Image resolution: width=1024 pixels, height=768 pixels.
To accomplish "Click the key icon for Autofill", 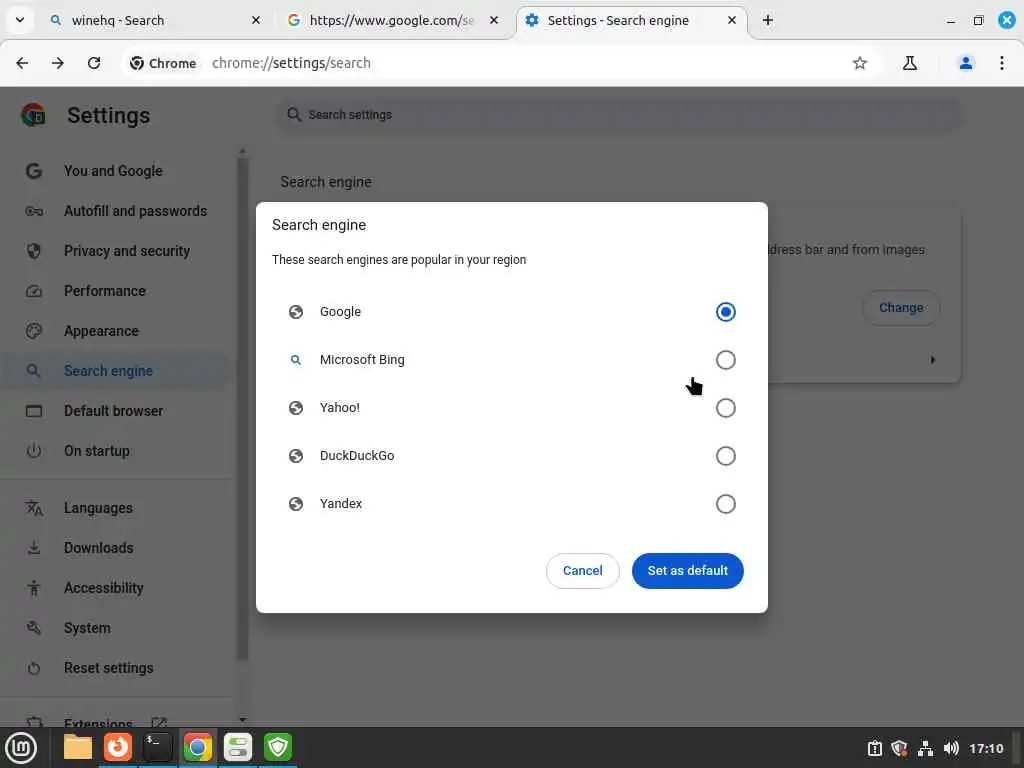I will click(33, 211).
